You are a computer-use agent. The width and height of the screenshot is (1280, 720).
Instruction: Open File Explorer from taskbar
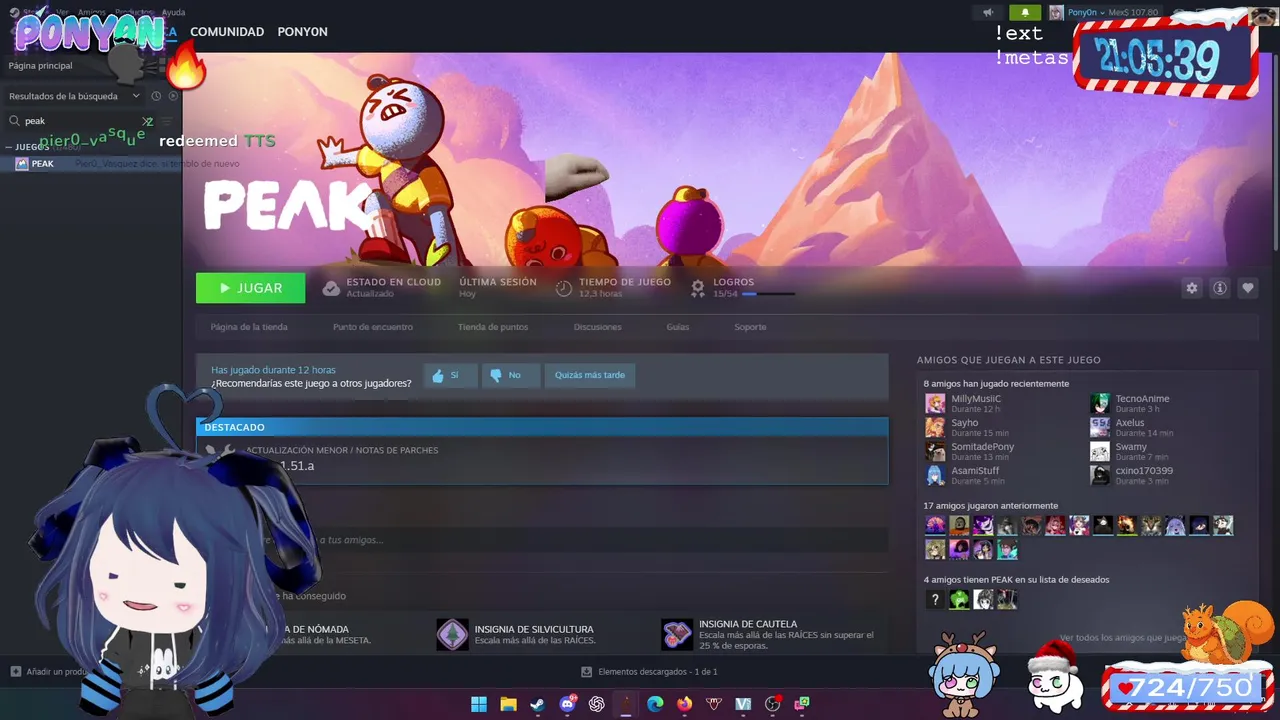(x=508, y=704)
